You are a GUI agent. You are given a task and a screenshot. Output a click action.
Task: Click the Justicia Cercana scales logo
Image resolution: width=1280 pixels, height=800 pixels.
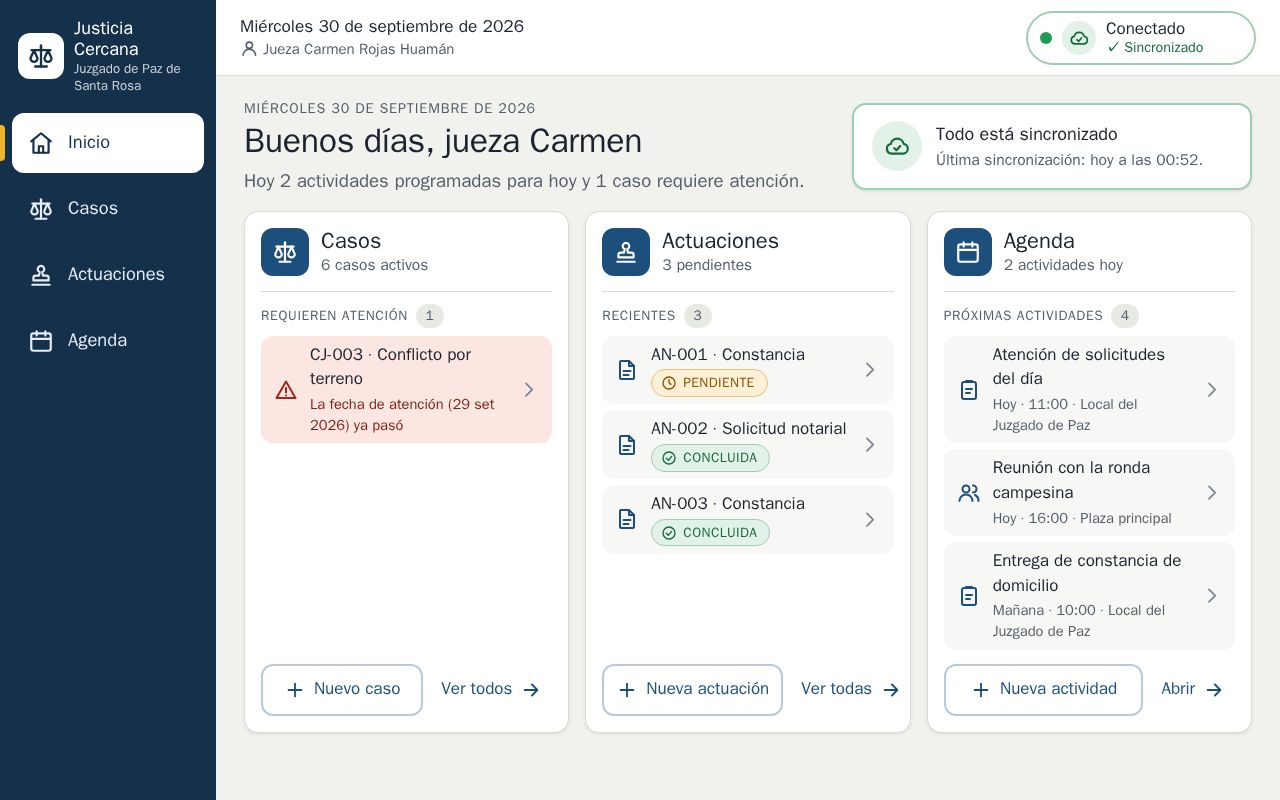pos(41,56)
